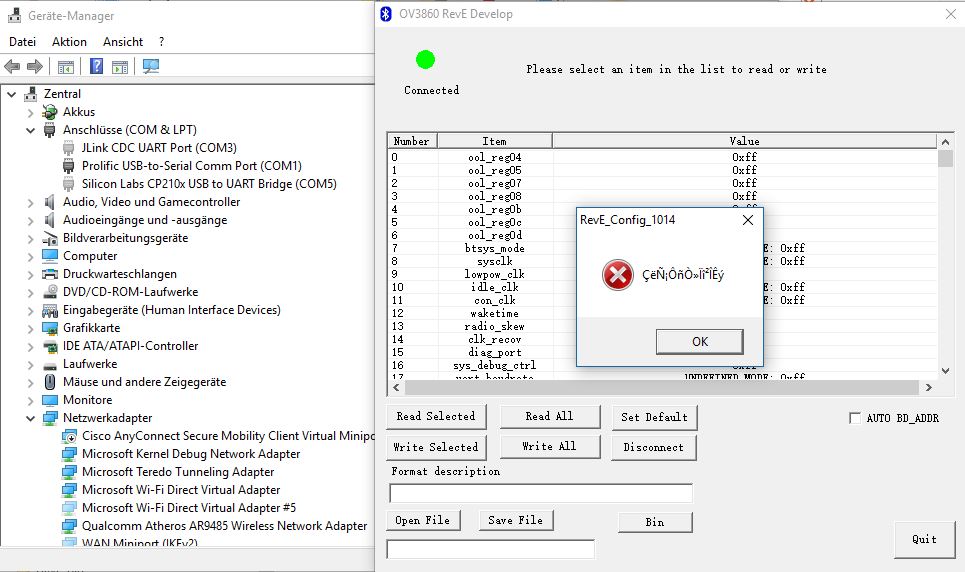The image size is (965, 572).
Task: Open the Aktion menu
Action: pyautogui.click(x=69, y=42)
